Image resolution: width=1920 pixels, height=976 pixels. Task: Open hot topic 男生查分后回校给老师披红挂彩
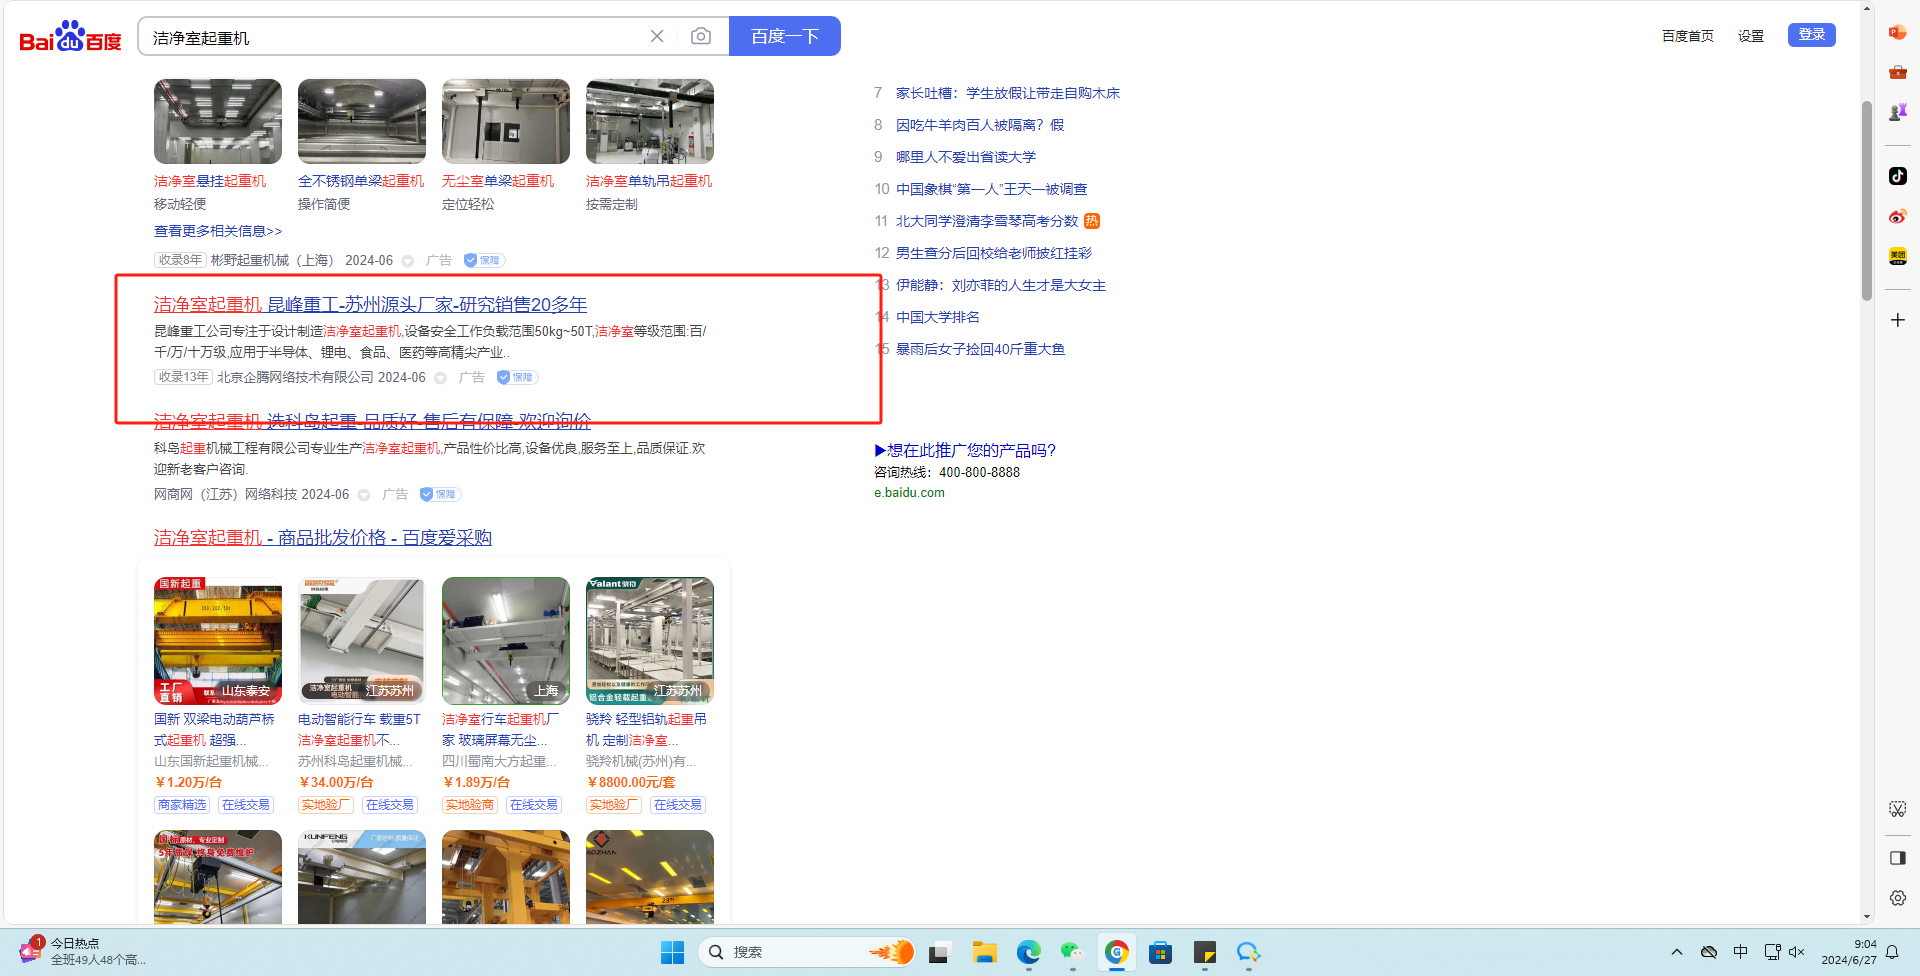(x=994, y=253)
